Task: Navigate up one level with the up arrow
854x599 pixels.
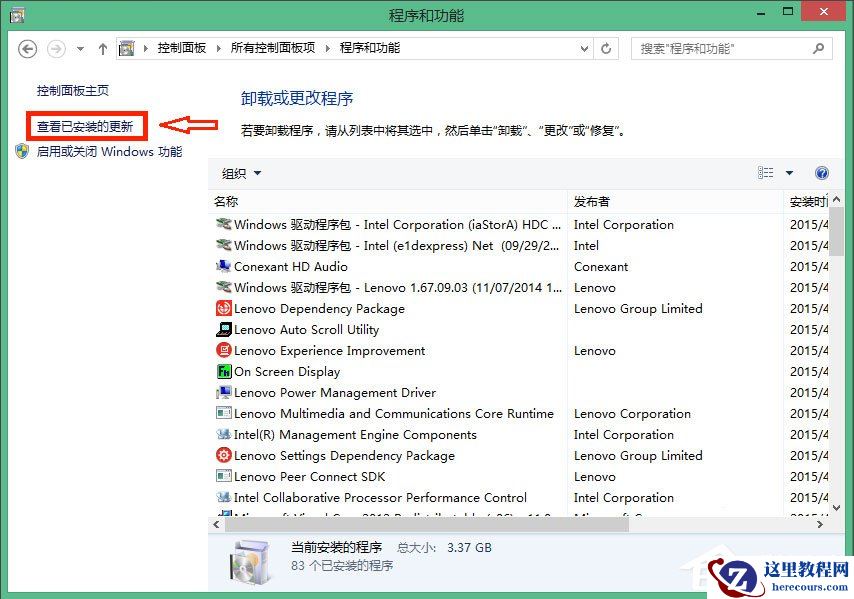Action: (102, 48)
